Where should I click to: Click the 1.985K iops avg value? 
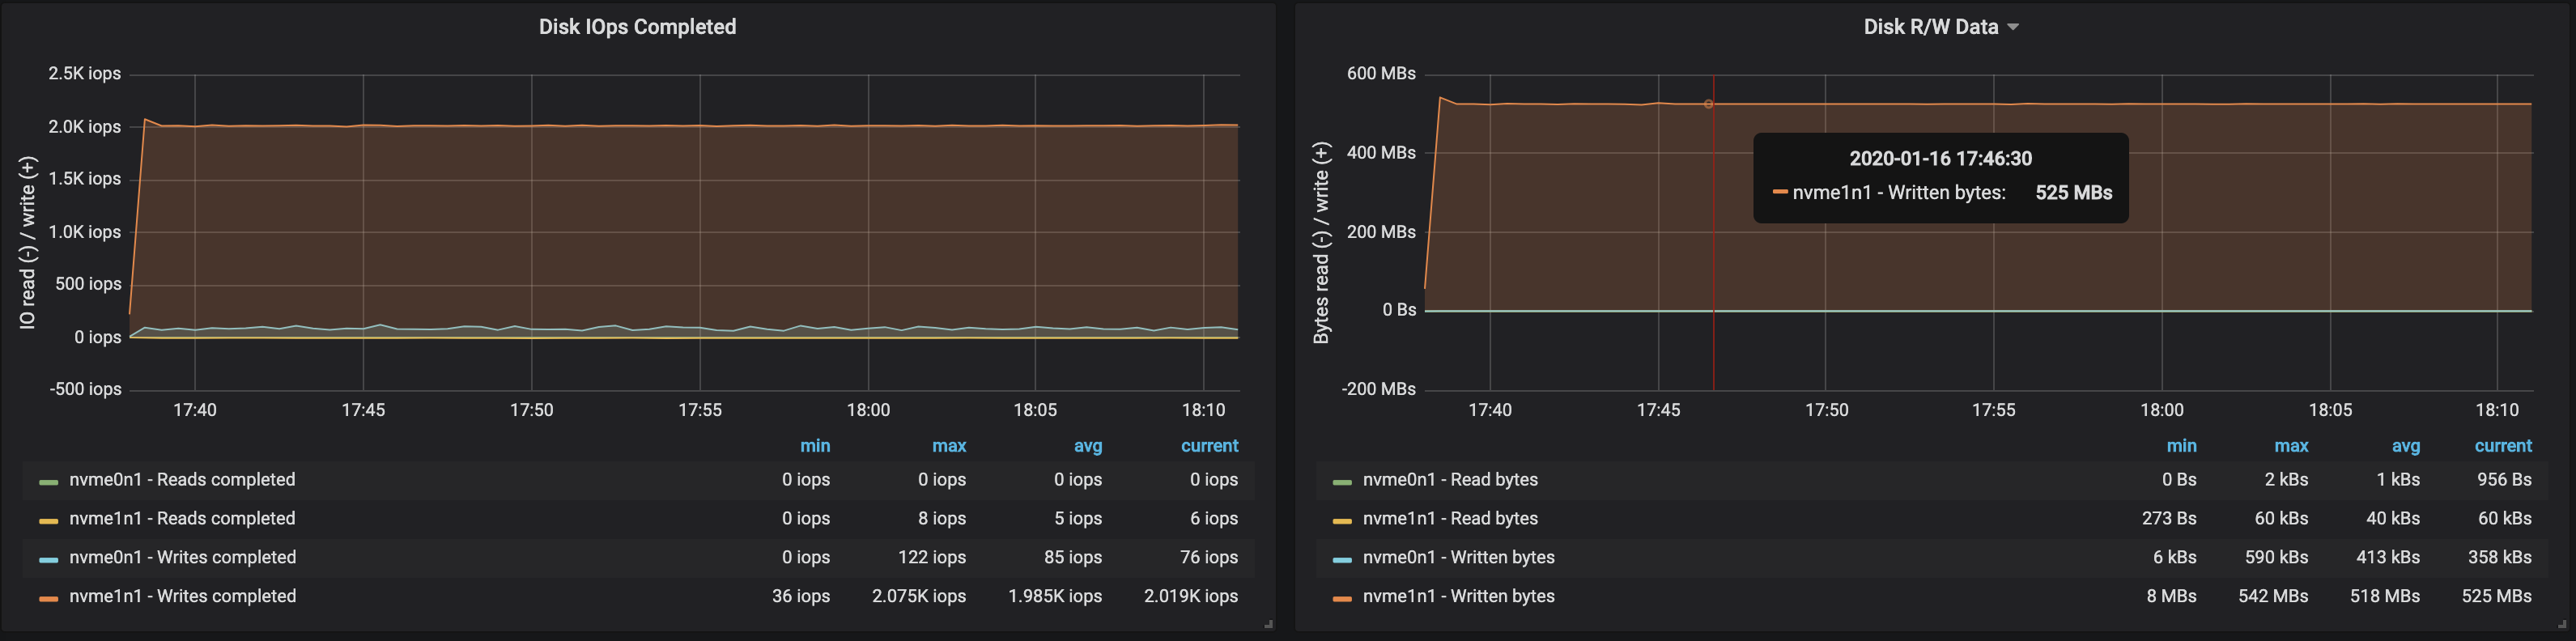pyautogui.click(x=1055, y=596)
